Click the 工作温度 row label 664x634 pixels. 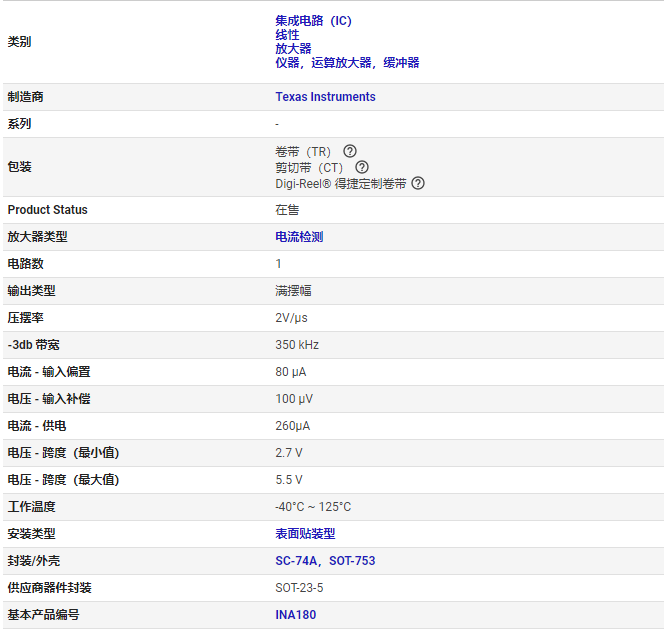[31, 507]
